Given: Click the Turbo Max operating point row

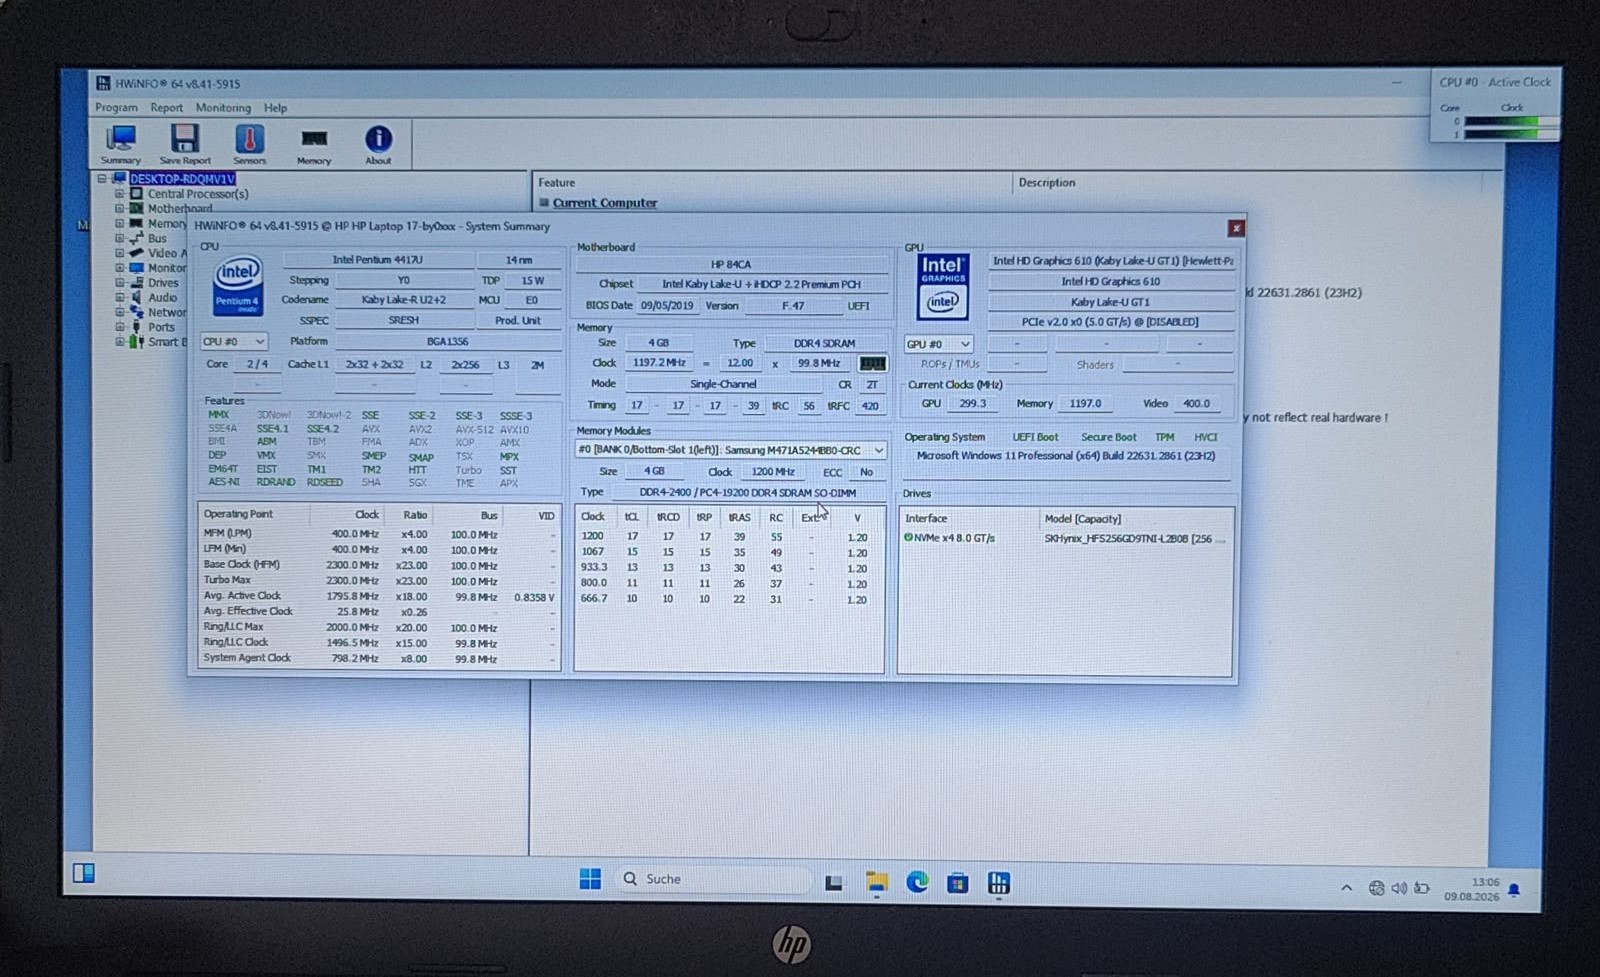Looking at the screenshot, I should pyautogui.click(x=378, y=580).
